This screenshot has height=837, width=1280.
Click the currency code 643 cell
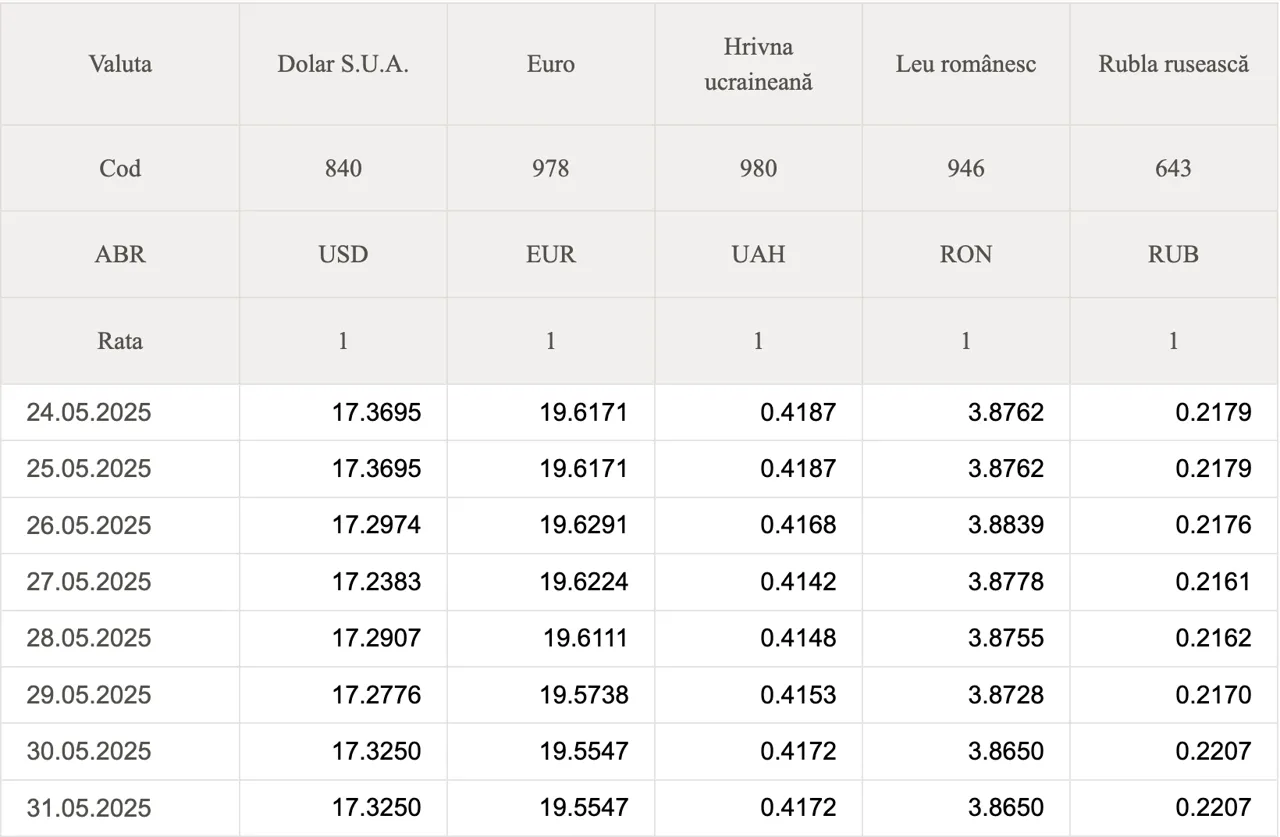(x=1174, y=168)
